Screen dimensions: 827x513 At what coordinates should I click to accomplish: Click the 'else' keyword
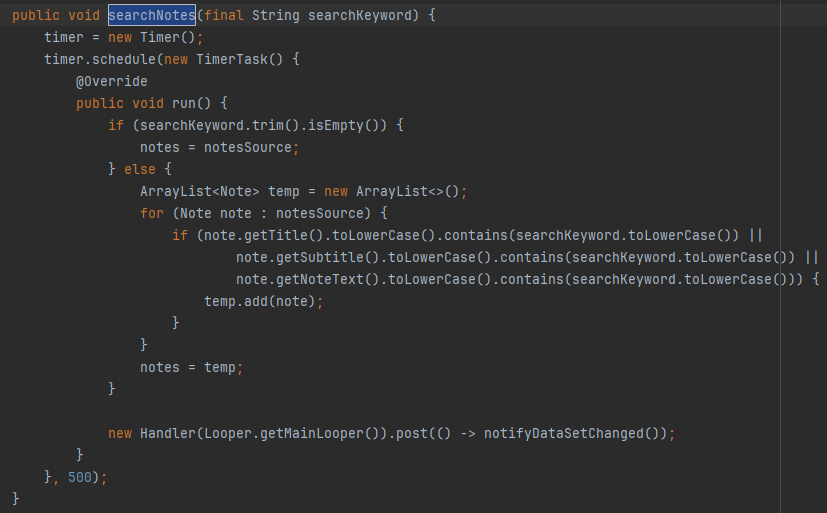[140, 169]
